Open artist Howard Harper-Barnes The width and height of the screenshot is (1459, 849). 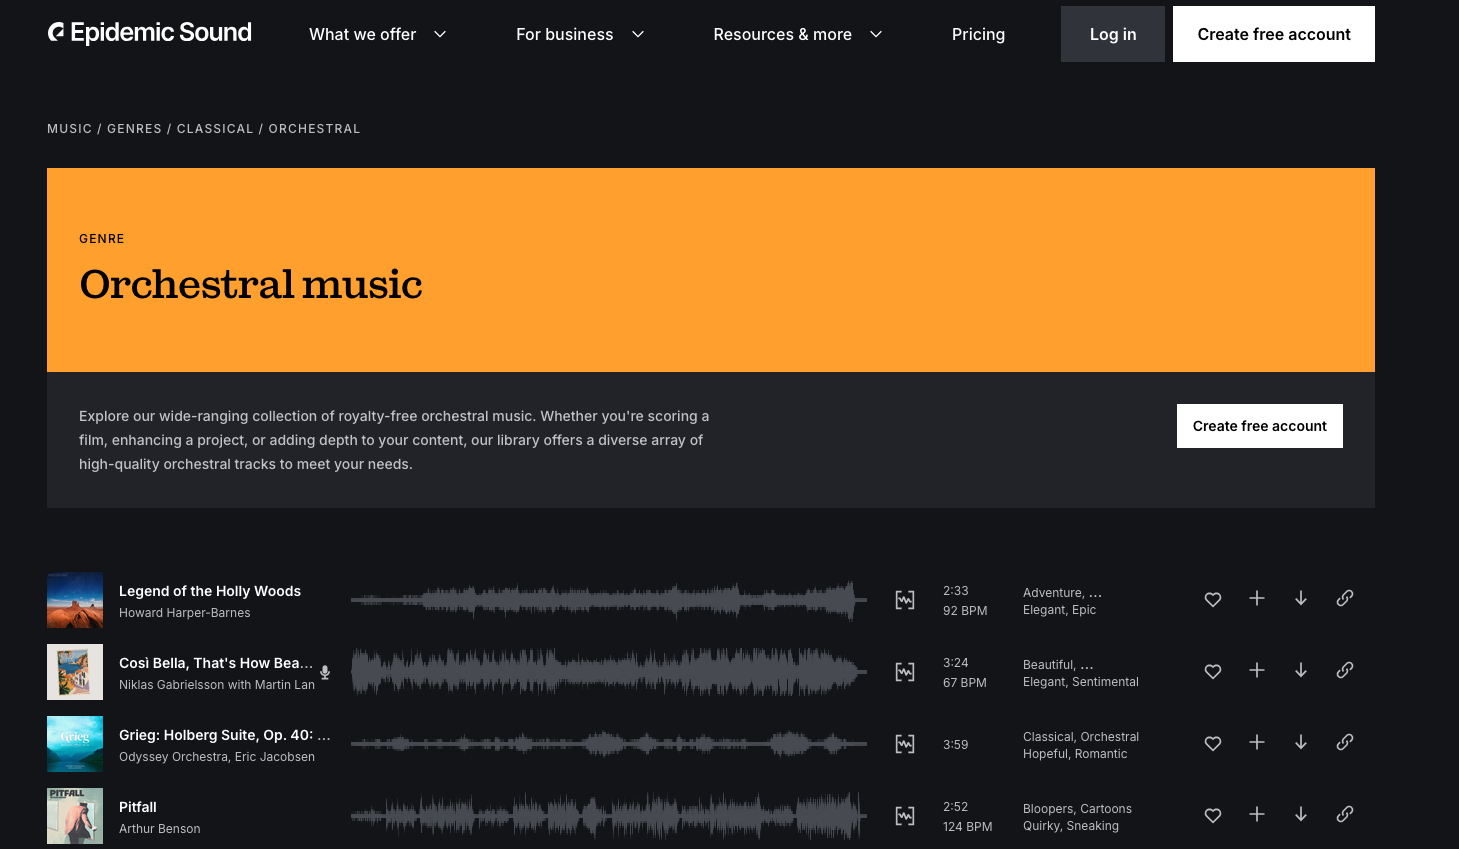tap(185, 613)
